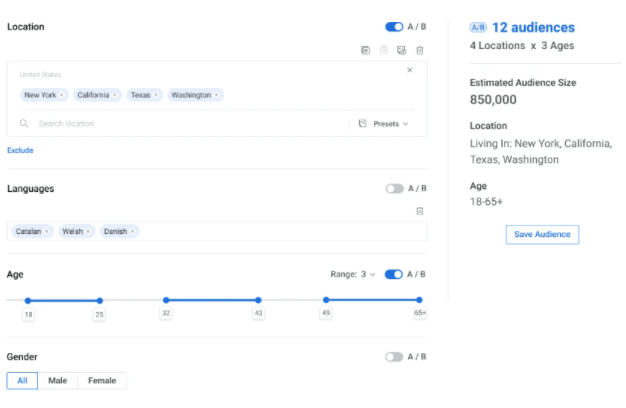Select the Female gender option
This screenshot has height=408, width=626.
click(x=102, y=381)
